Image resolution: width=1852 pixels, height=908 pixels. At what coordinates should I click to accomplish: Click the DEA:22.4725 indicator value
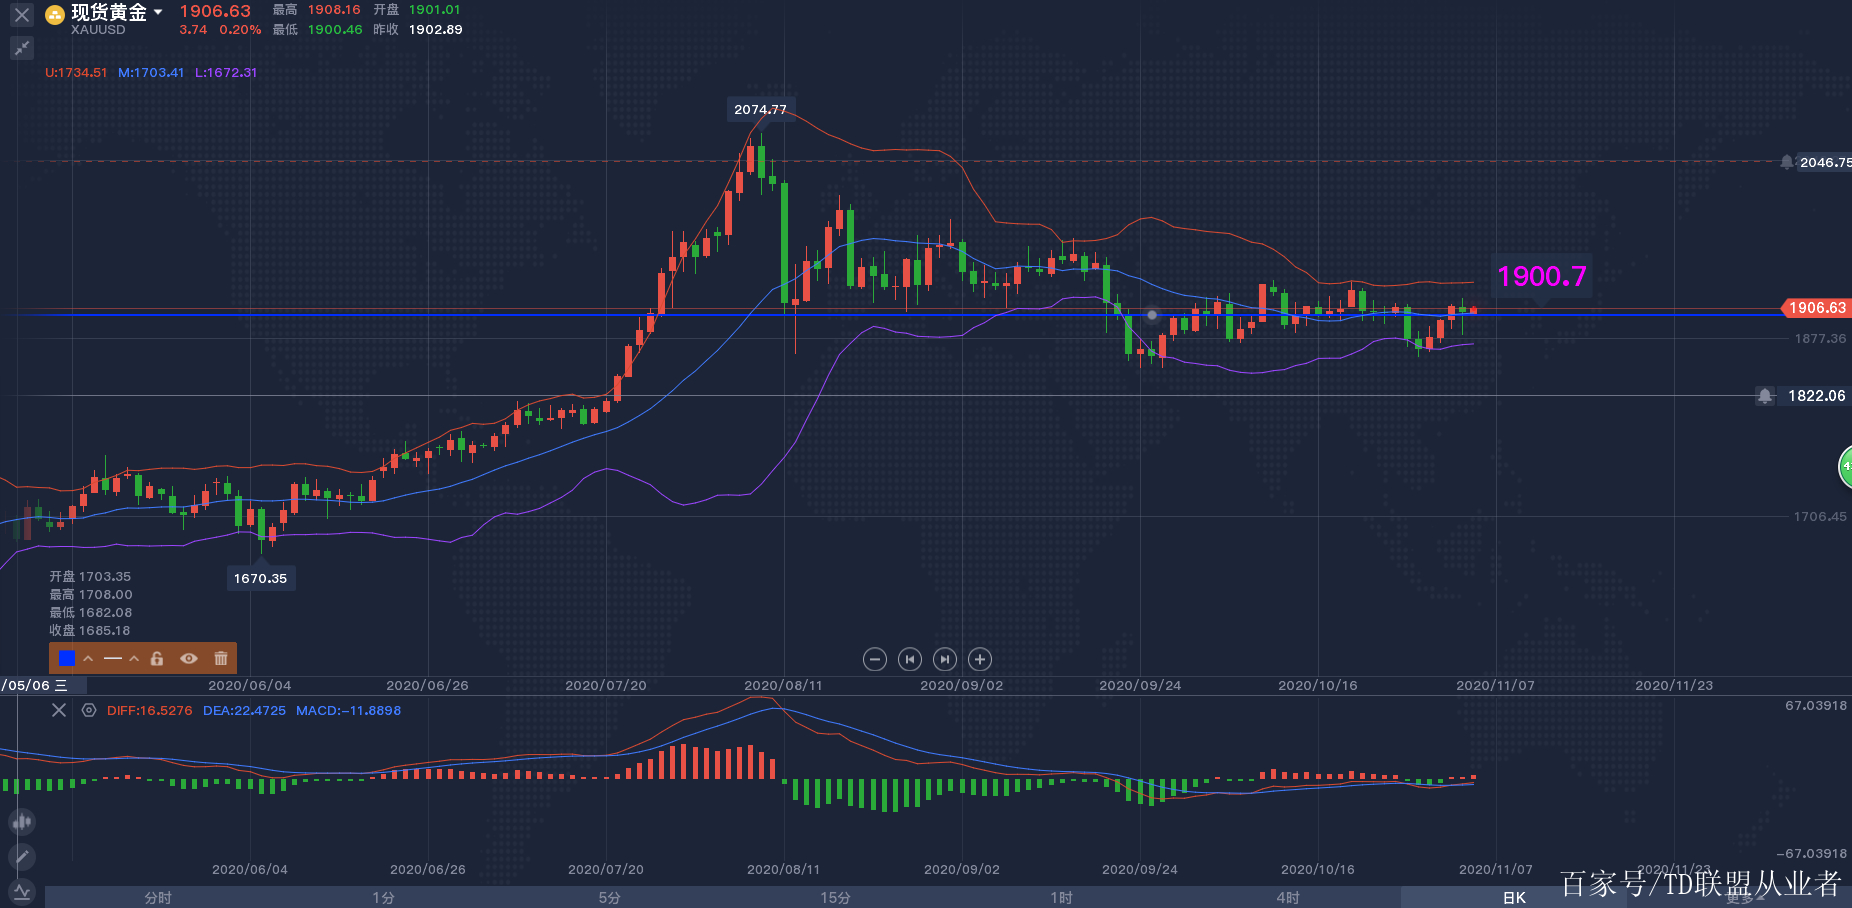(244, 710)
